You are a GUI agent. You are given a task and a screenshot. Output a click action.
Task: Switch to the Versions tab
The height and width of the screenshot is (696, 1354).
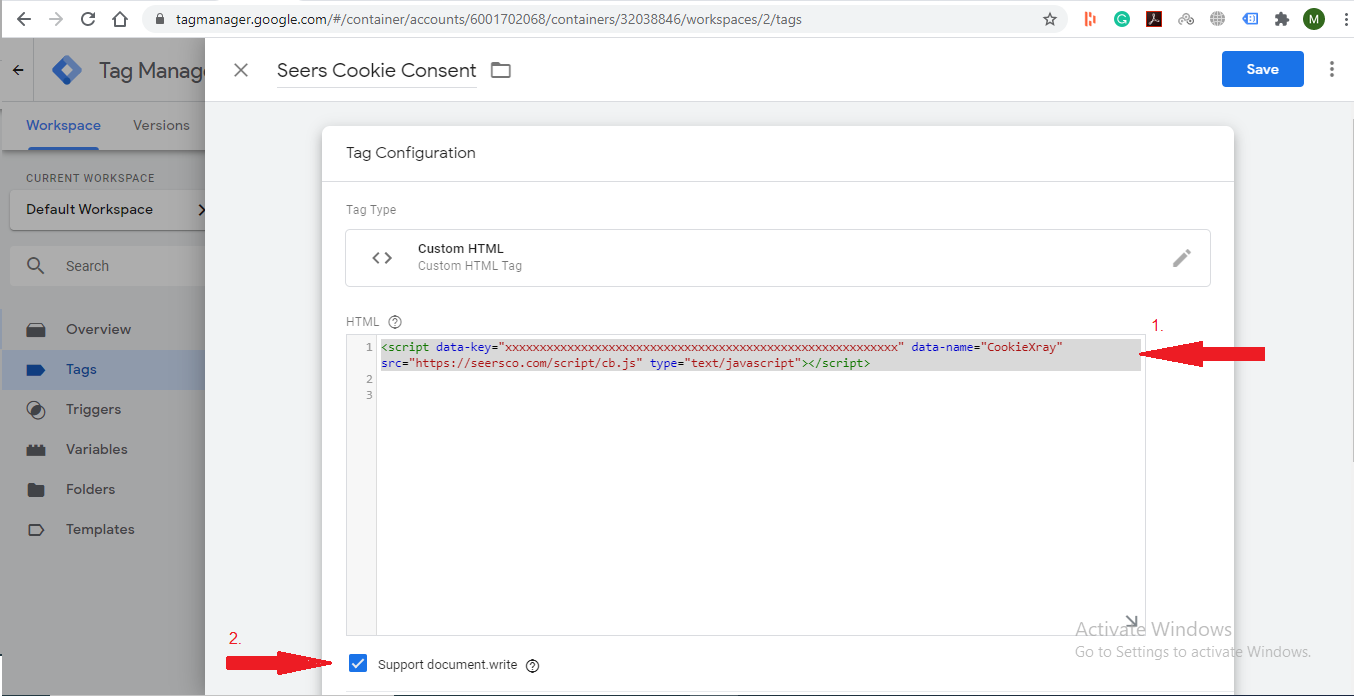coord(161,125)
